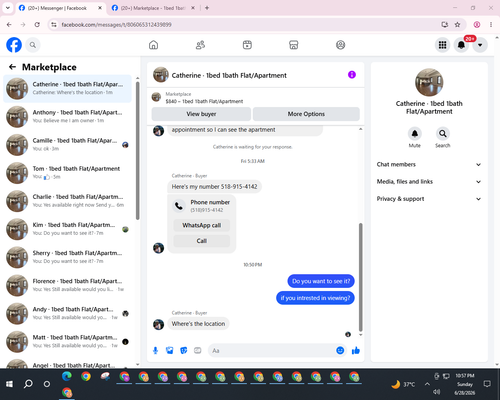Open Tom conversation in chat list
The image size is (500, 400).
tap(68, 173)
